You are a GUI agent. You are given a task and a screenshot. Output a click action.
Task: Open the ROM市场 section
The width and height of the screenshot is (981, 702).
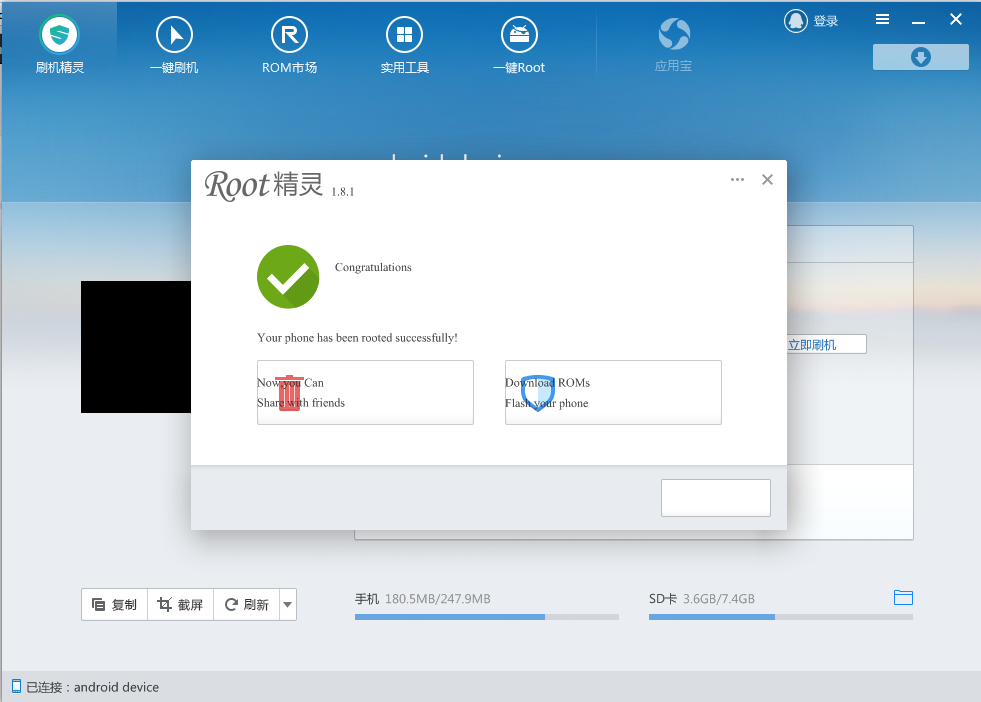[289, 37]
